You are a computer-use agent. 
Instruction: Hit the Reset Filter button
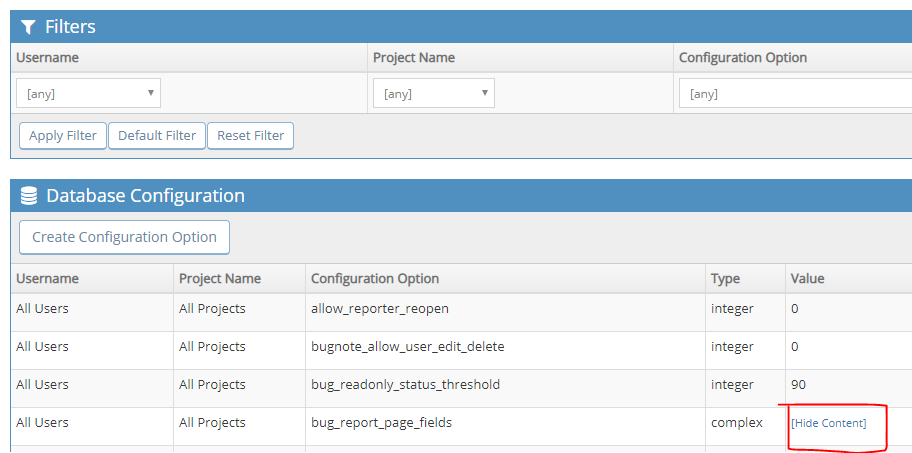pos(250,136)
